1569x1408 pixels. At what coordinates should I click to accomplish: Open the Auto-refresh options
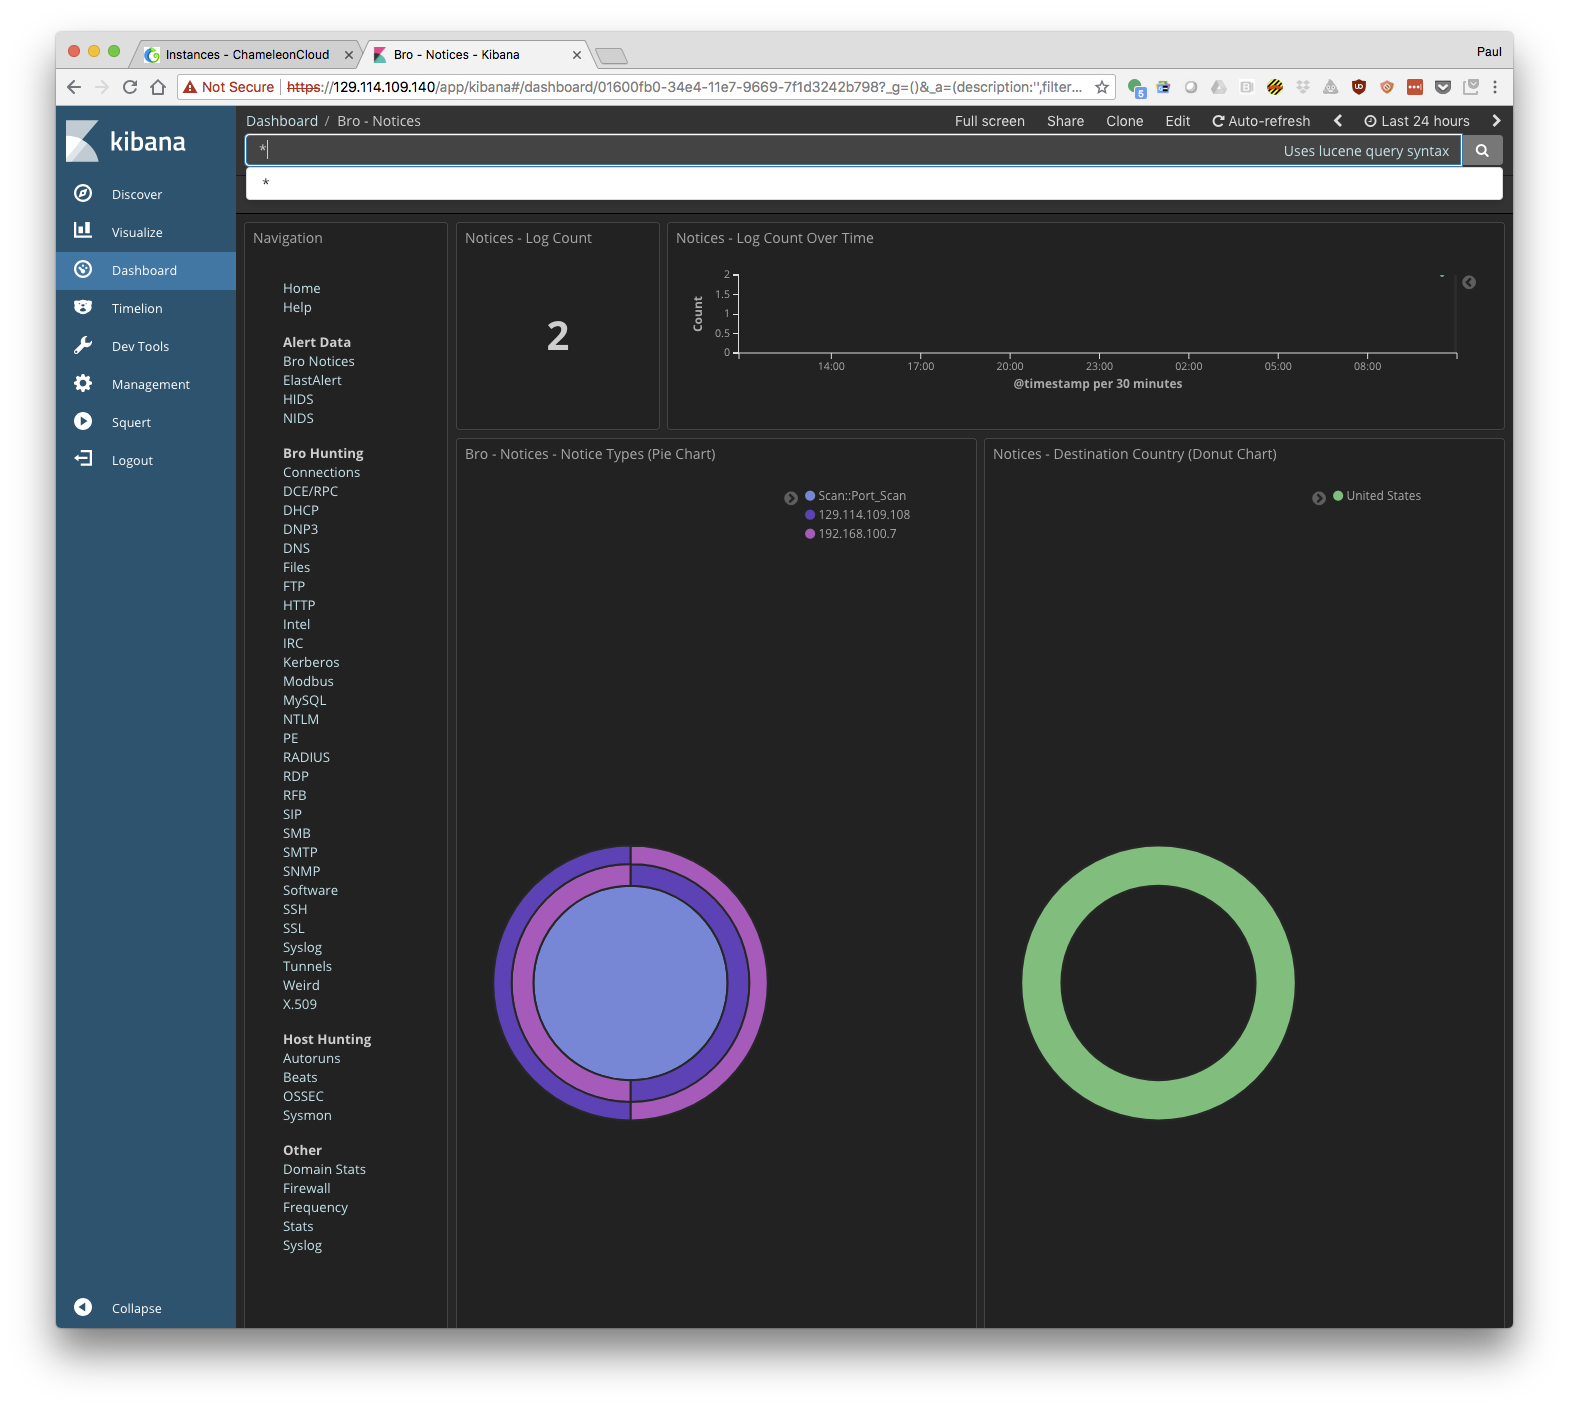pos(1261,121)
